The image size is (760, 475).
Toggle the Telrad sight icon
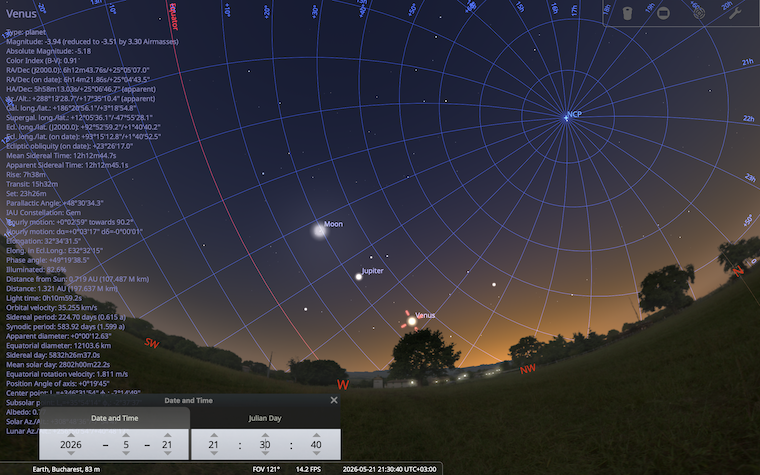[699, 13]
